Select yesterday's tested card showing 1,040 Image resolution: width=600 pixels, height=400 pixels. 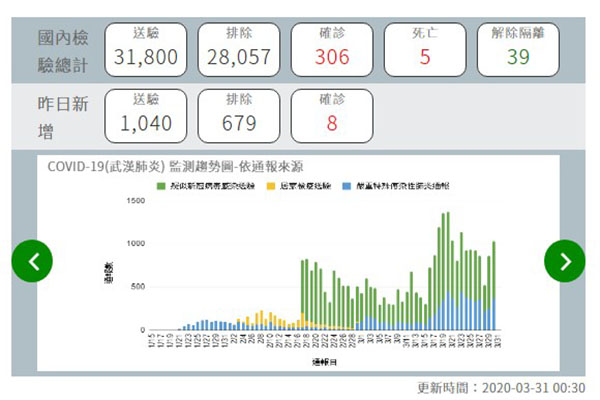(146, 116)
